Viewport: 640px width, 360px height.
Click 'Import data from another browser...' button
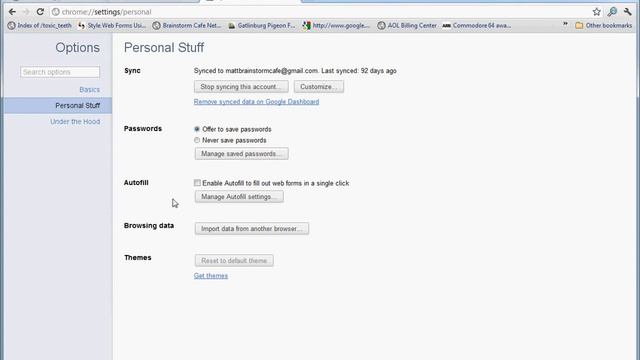coord(252,229)
